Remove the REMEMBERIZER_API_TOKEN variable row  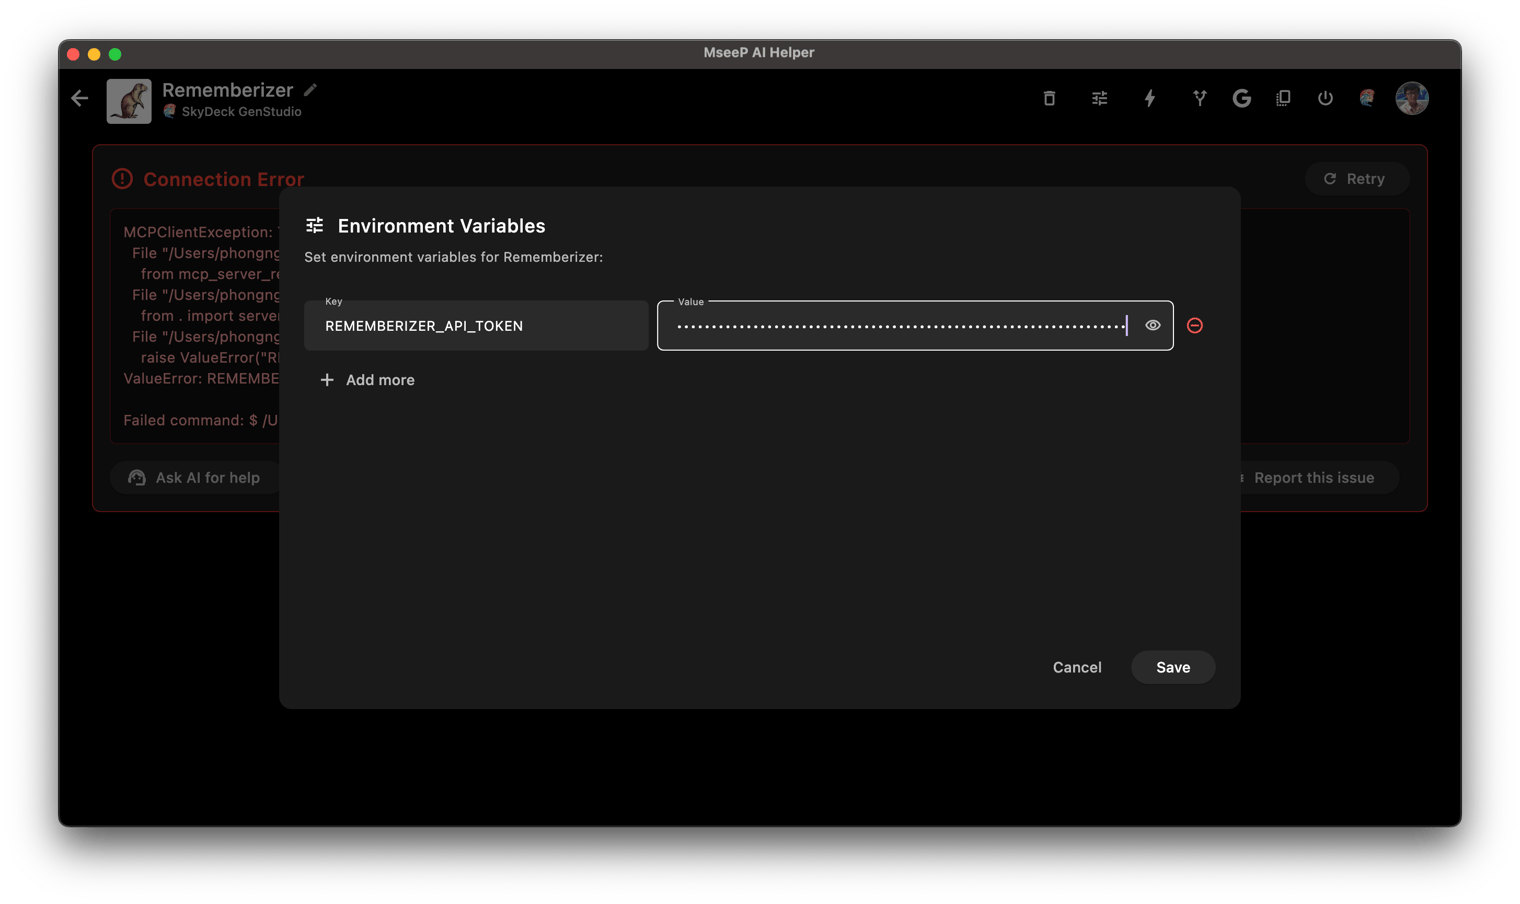click(1195, 325)
